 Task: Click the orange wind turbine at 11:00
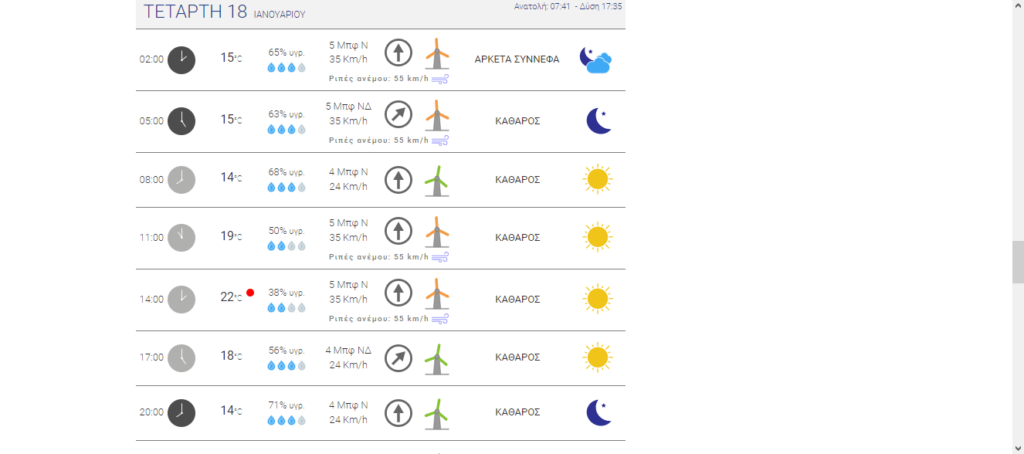click(435, 232)
